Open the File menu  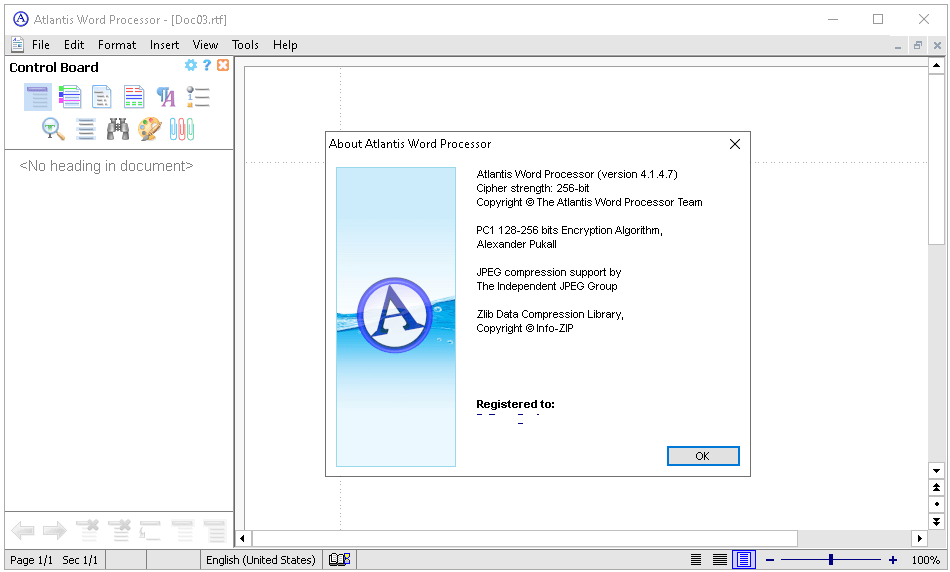coord(41,45)
